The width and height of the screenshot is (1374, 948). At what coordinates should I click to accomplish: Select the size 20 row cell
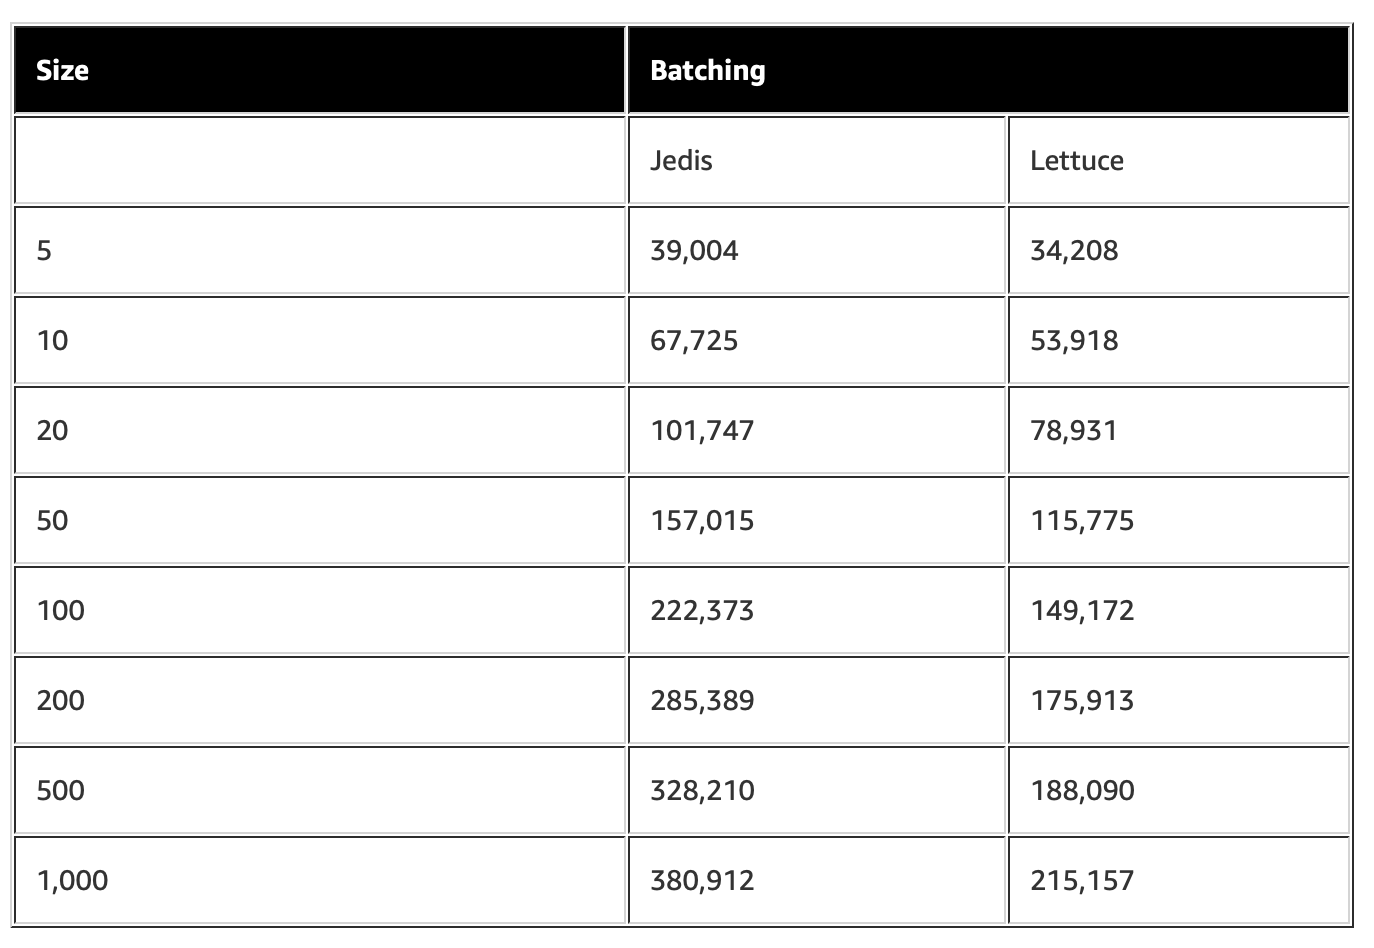320,430
